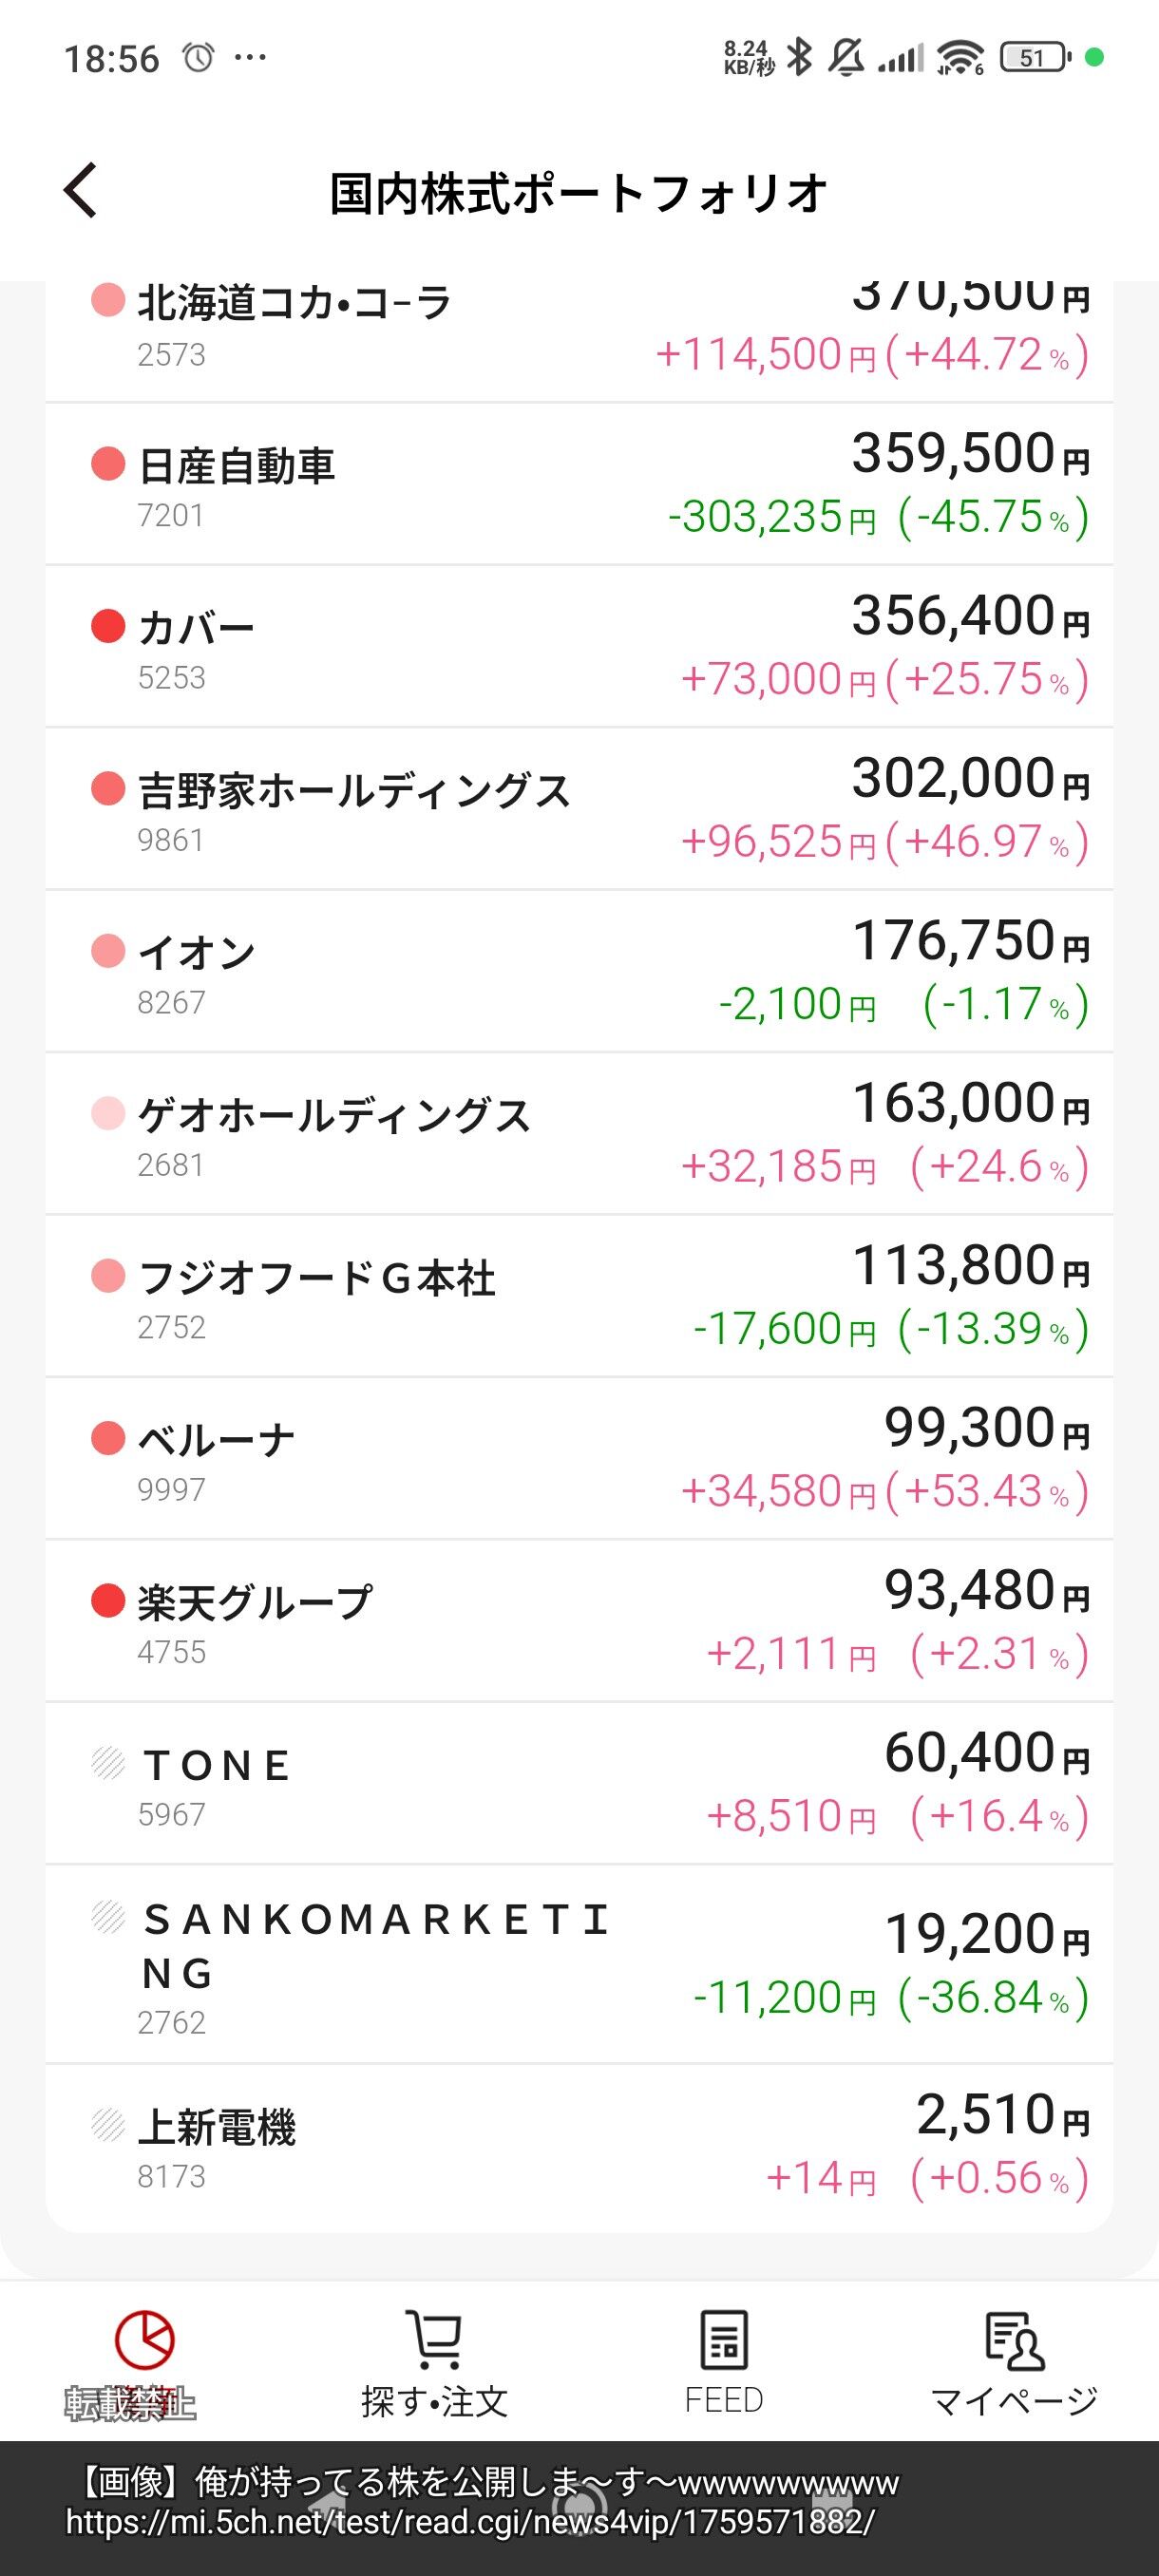Open the カバー stock row
This screenshot has width=1159, height=2576.
click(x=579, y=647)
